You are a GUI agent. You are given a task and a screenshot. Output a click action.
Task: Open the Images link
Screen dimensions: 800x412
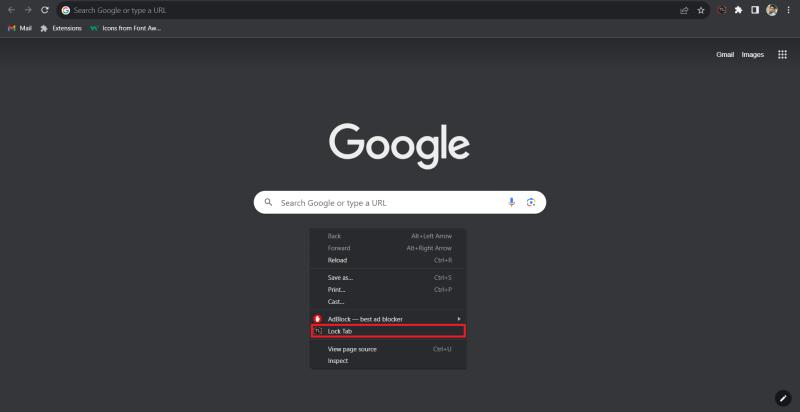click(753, 55)
